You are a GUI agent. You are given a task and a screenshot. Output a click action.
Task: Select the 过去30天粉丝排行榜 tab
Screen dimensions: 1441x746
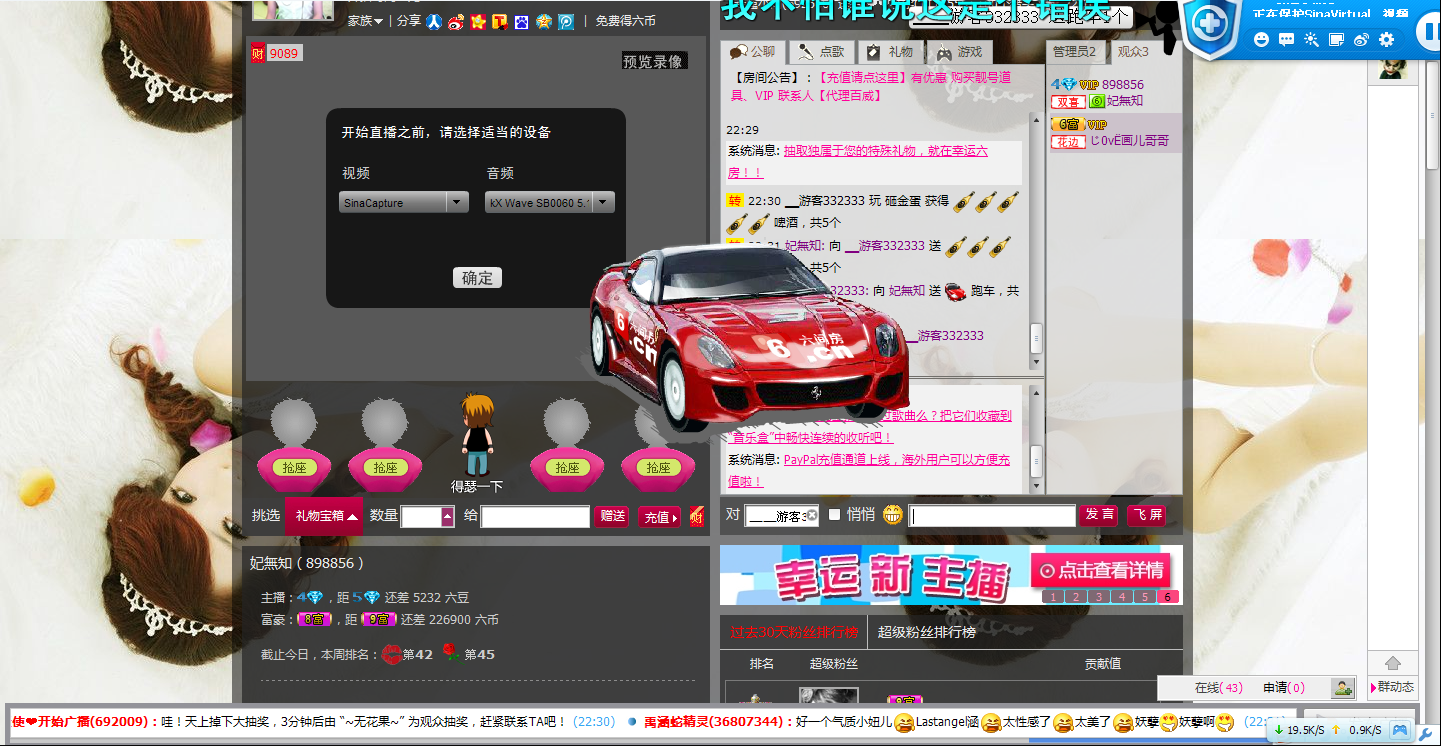point(793,632)
